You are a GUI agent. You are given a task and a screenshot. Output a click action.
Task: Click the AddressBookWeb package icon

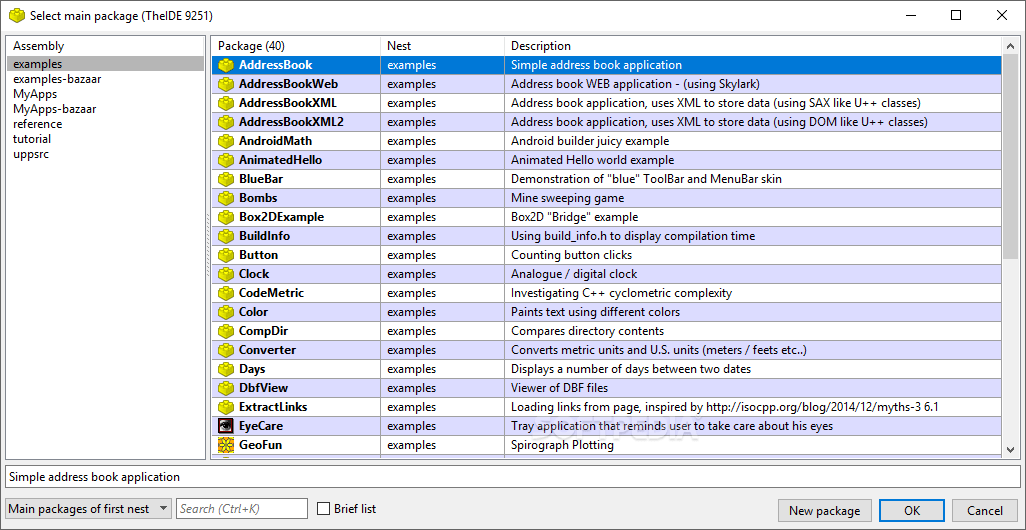point(226,84)
